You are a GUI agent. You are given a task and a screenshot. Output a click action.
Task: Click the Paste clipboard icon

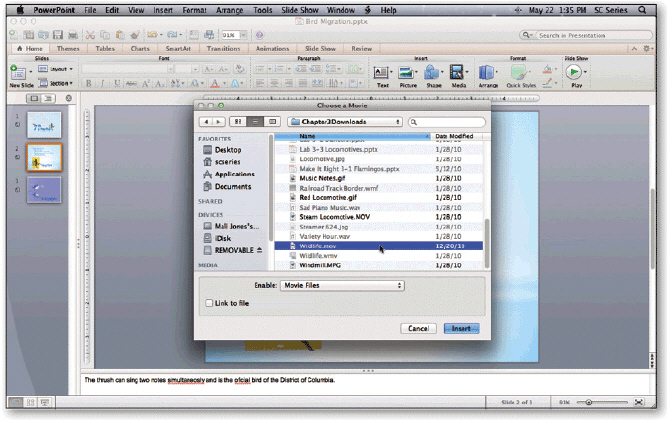click(x=120, y=35)
